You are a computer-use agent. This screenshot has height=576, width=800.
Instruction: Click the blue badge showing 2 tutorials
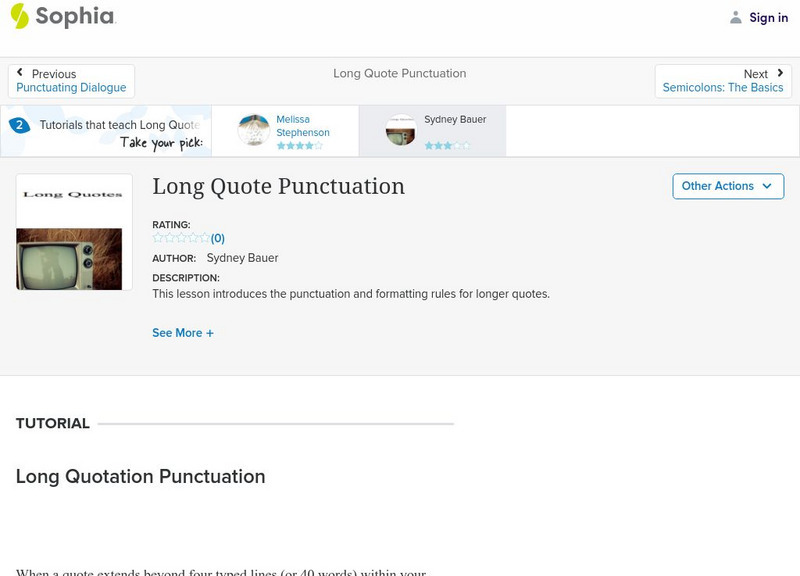[x=20, y=125]
